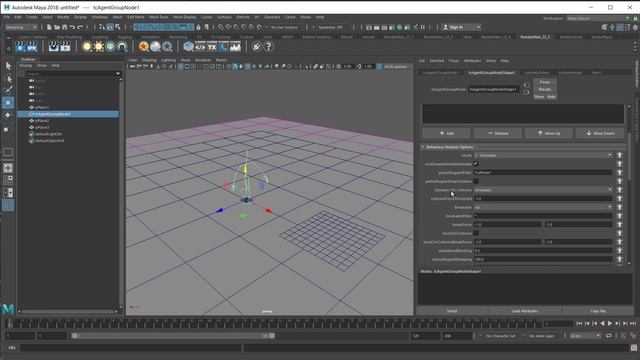640x360 pixels.
Task: Toggle viewport grid display icon
Action: (181, 66)
